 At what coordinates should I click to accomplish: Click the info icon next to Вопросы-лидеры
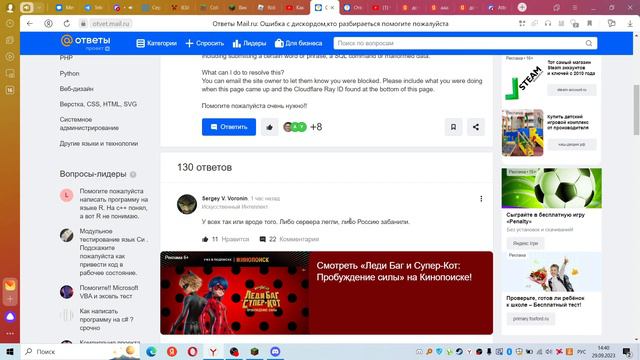[x=133, y=174]
